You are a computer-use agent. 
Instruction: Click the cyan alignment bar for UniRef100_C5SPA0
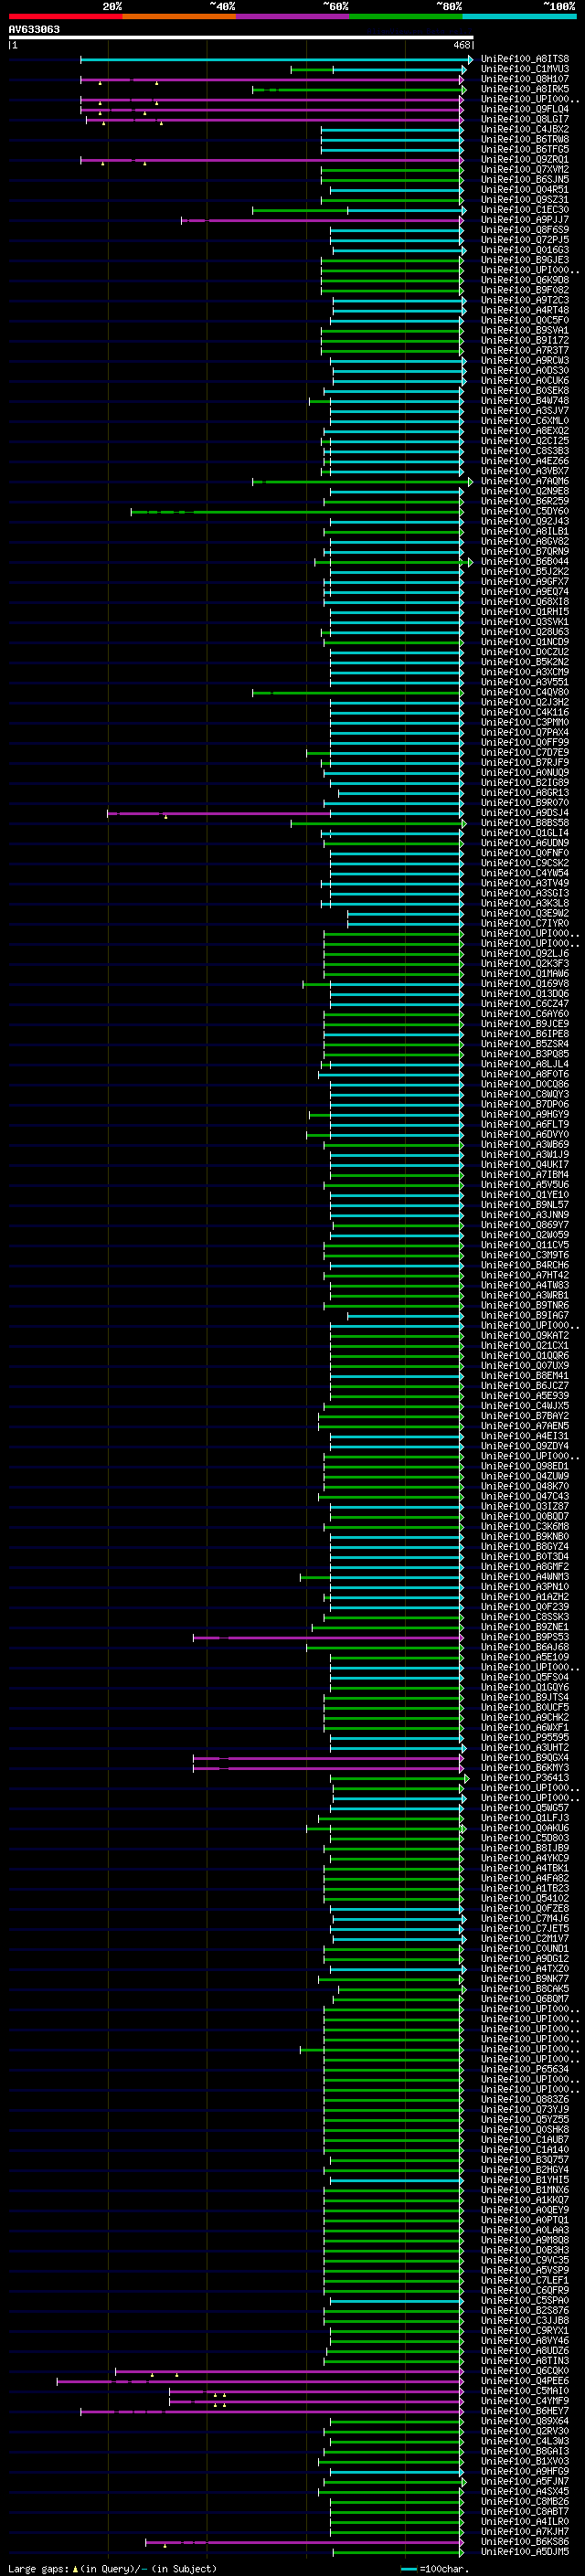point(397,2301)
